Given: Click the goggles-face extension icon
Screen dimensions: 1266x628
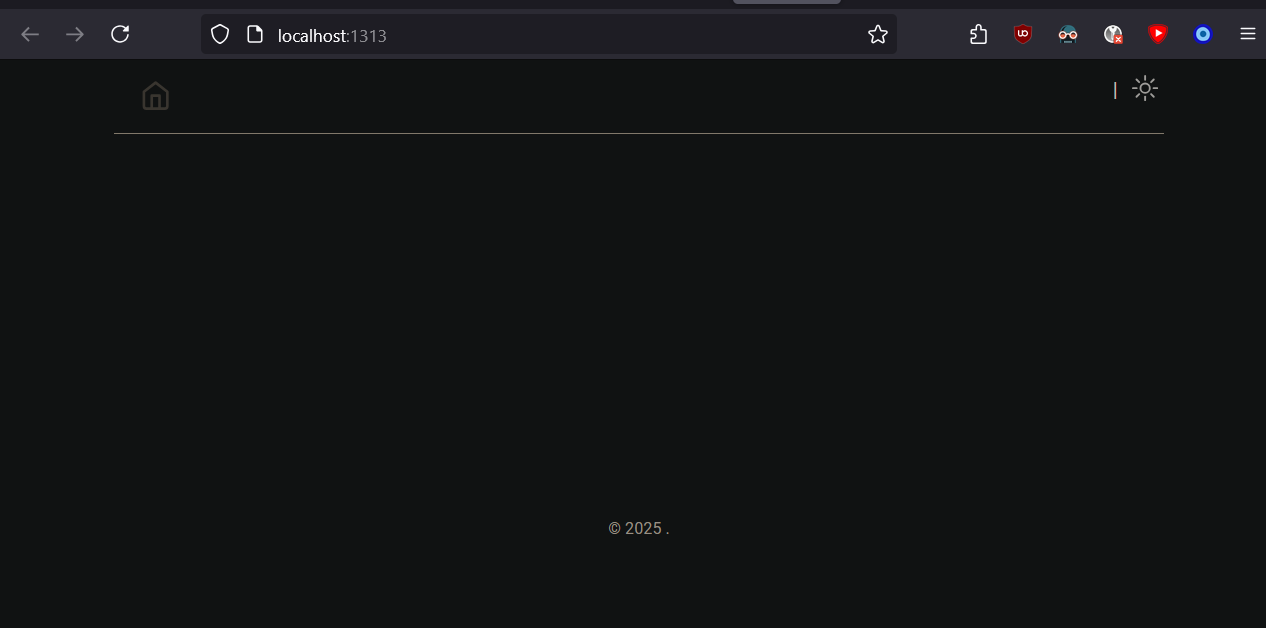Looking at the screenshot, I should click(1068, 34).
